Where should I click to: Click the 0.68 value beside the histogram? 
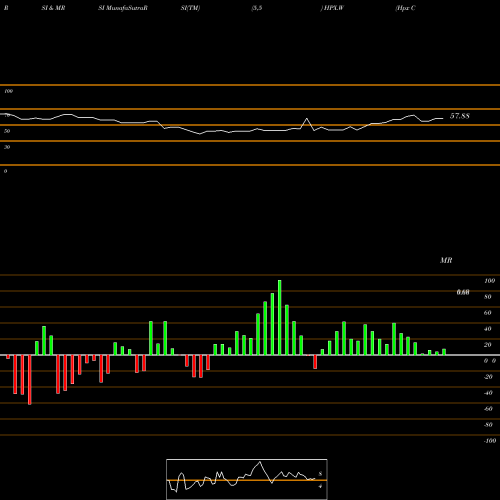(463, 292)
